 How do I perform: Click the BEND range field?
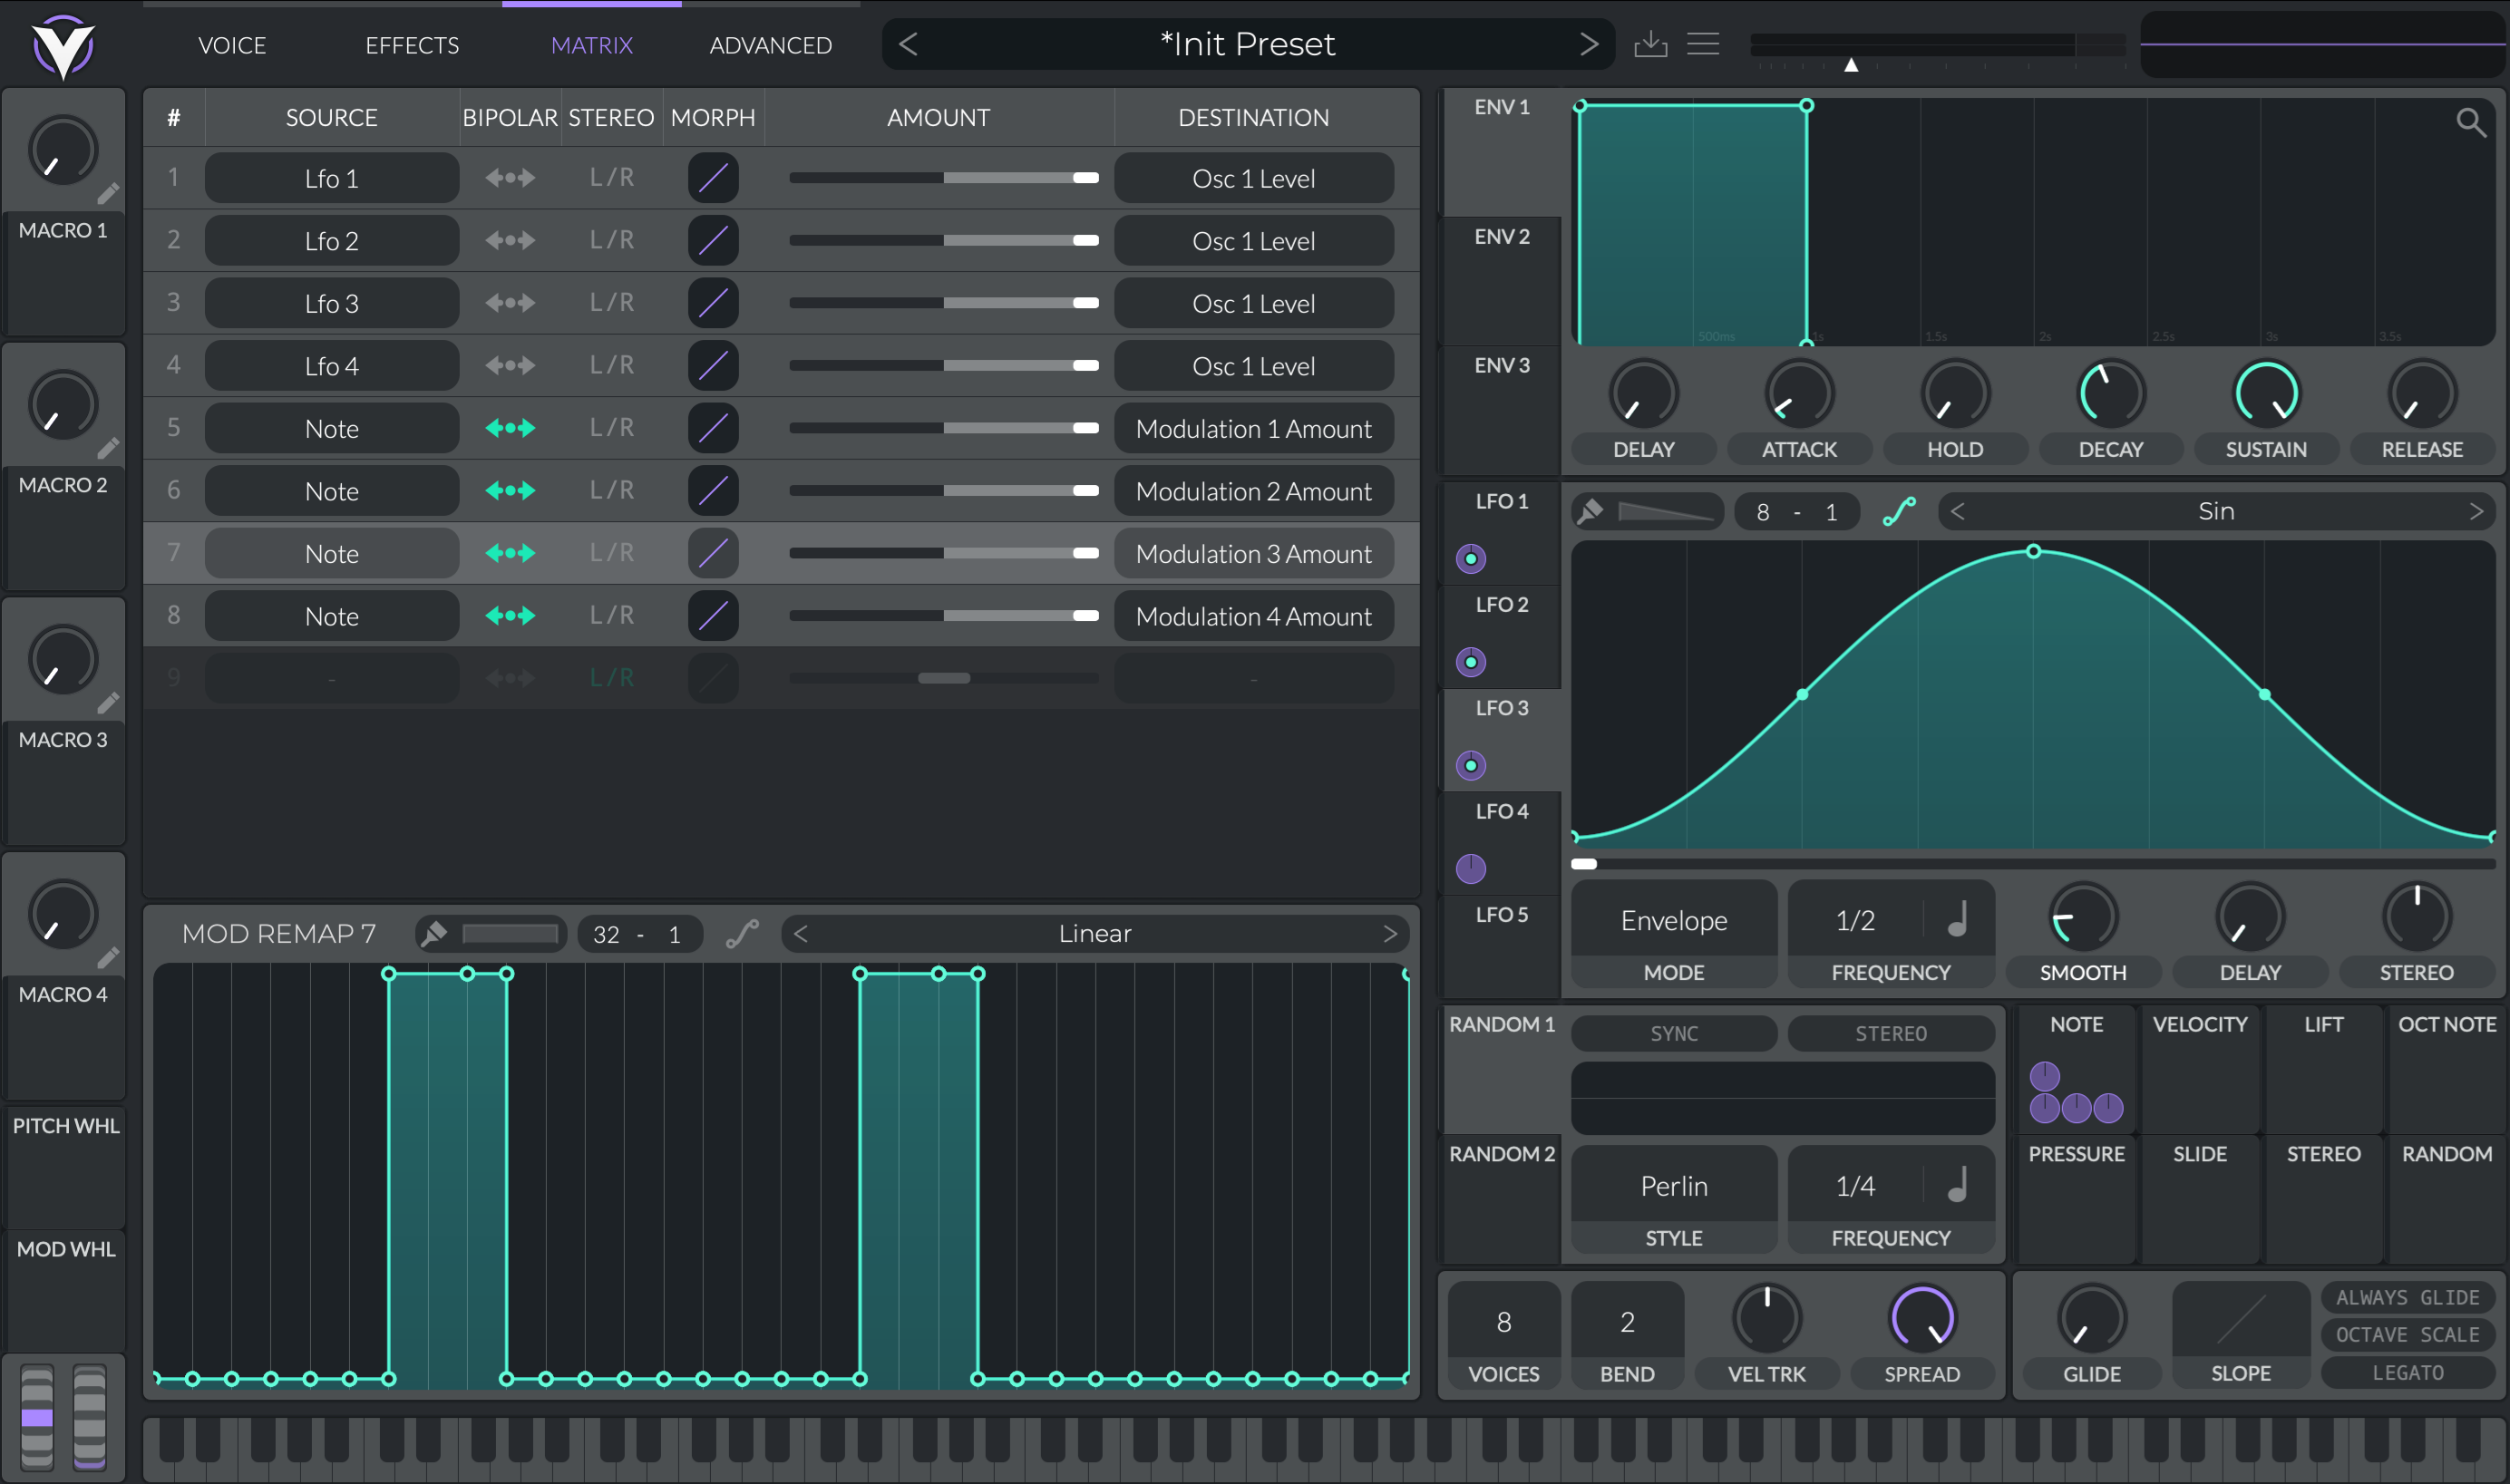click(x=1627, y=1322)
